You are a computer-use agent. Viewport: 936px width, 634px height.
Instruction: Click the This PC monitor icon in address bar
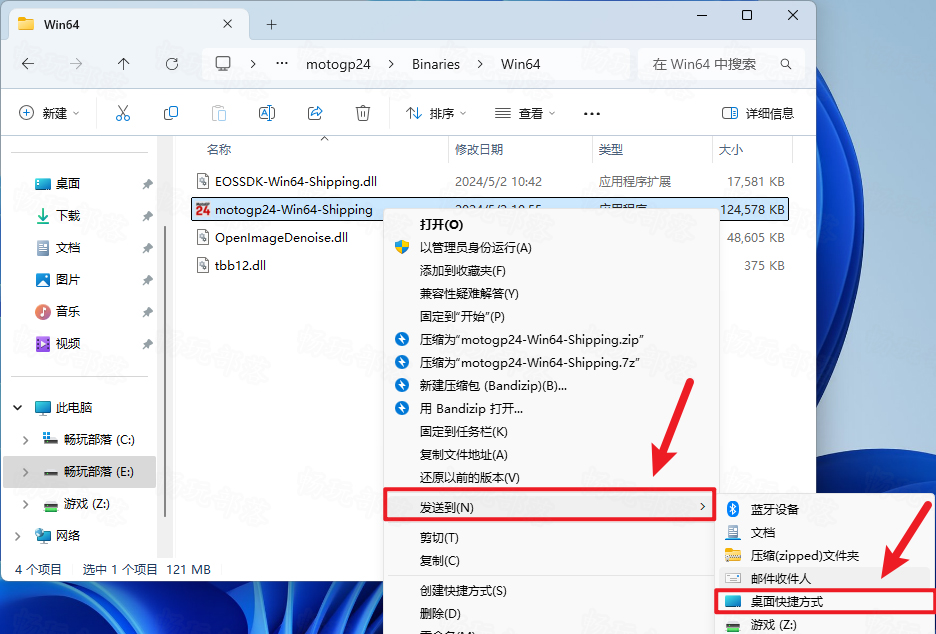223,64
